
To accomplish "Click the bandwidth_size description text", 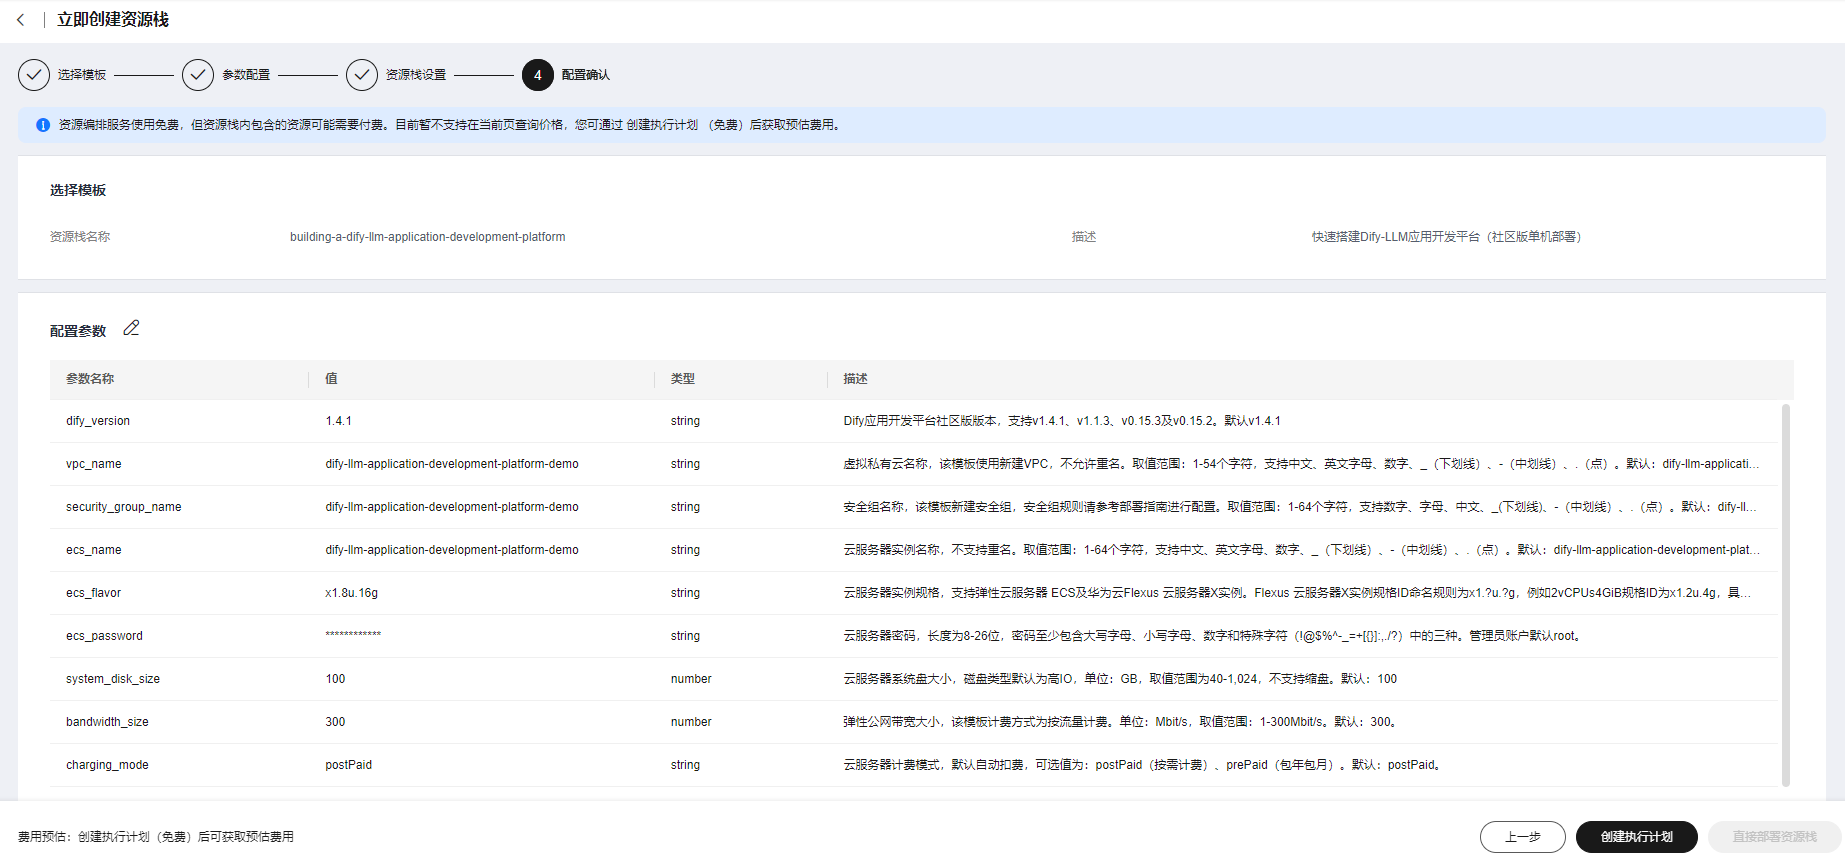I will pos(1120,722).
